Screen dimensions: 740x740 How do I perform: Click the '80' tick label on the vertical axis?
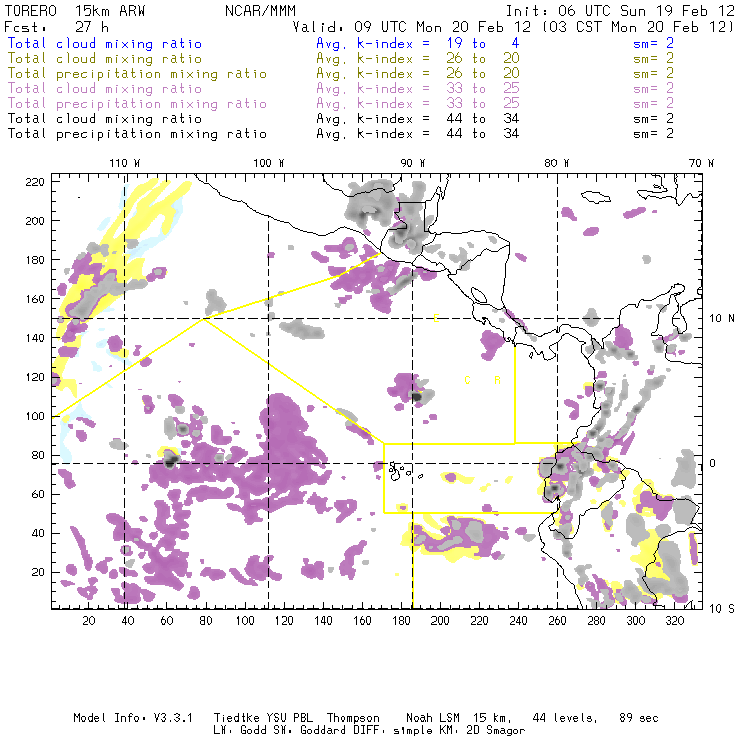click(38, 455)
